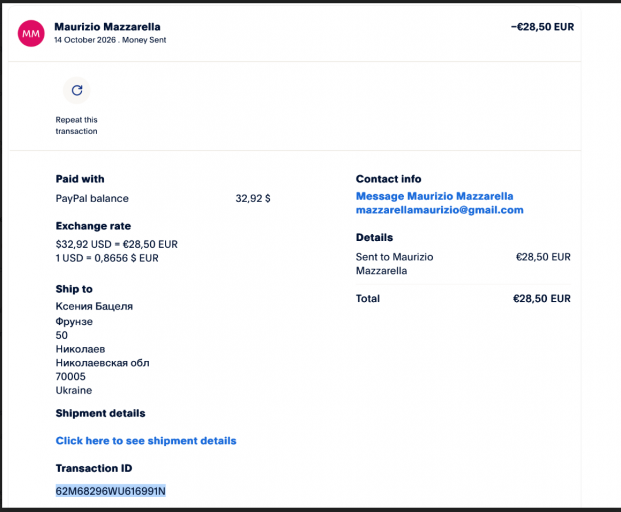Screen dimensions: 621x512
Task: Click the Repeat this transaction icon
Action: tap(77, 90)
